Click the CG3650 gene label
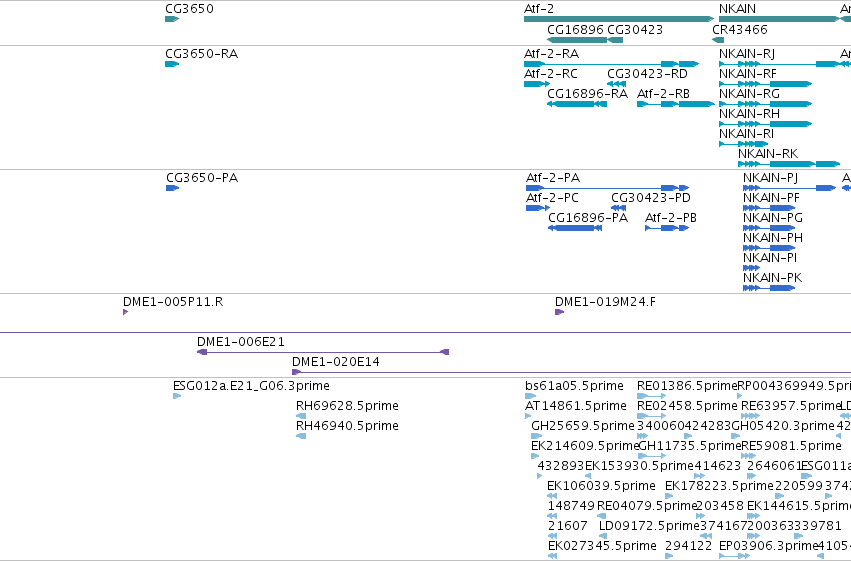The image size is (851, 561). tap(189, 9)
